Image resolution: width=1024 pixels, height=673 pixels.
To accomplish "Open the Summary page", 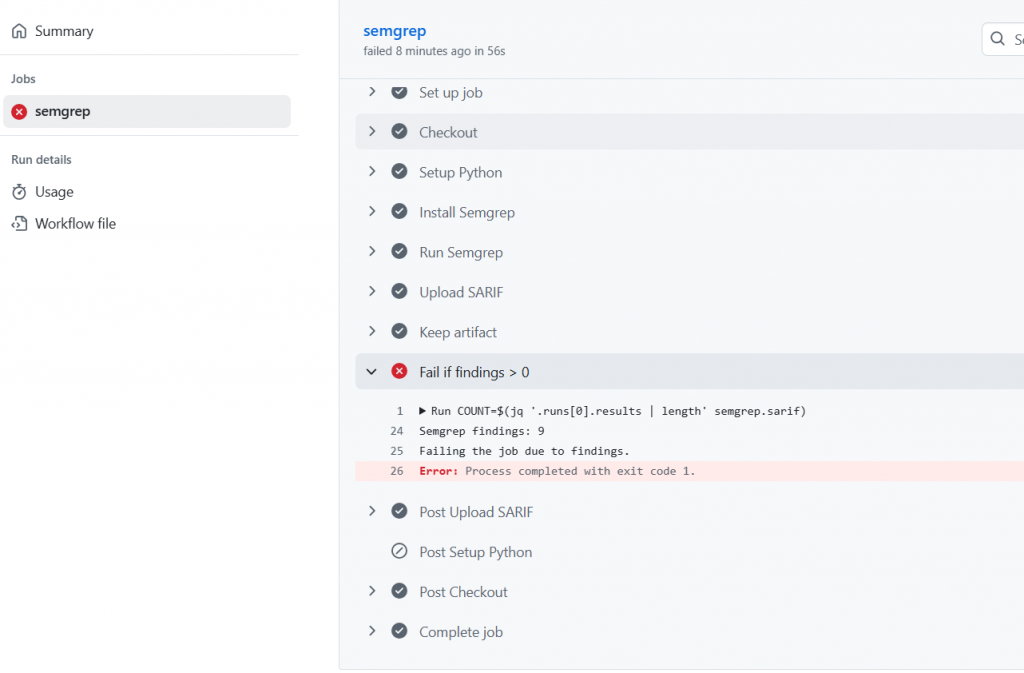I will point(64,31).
